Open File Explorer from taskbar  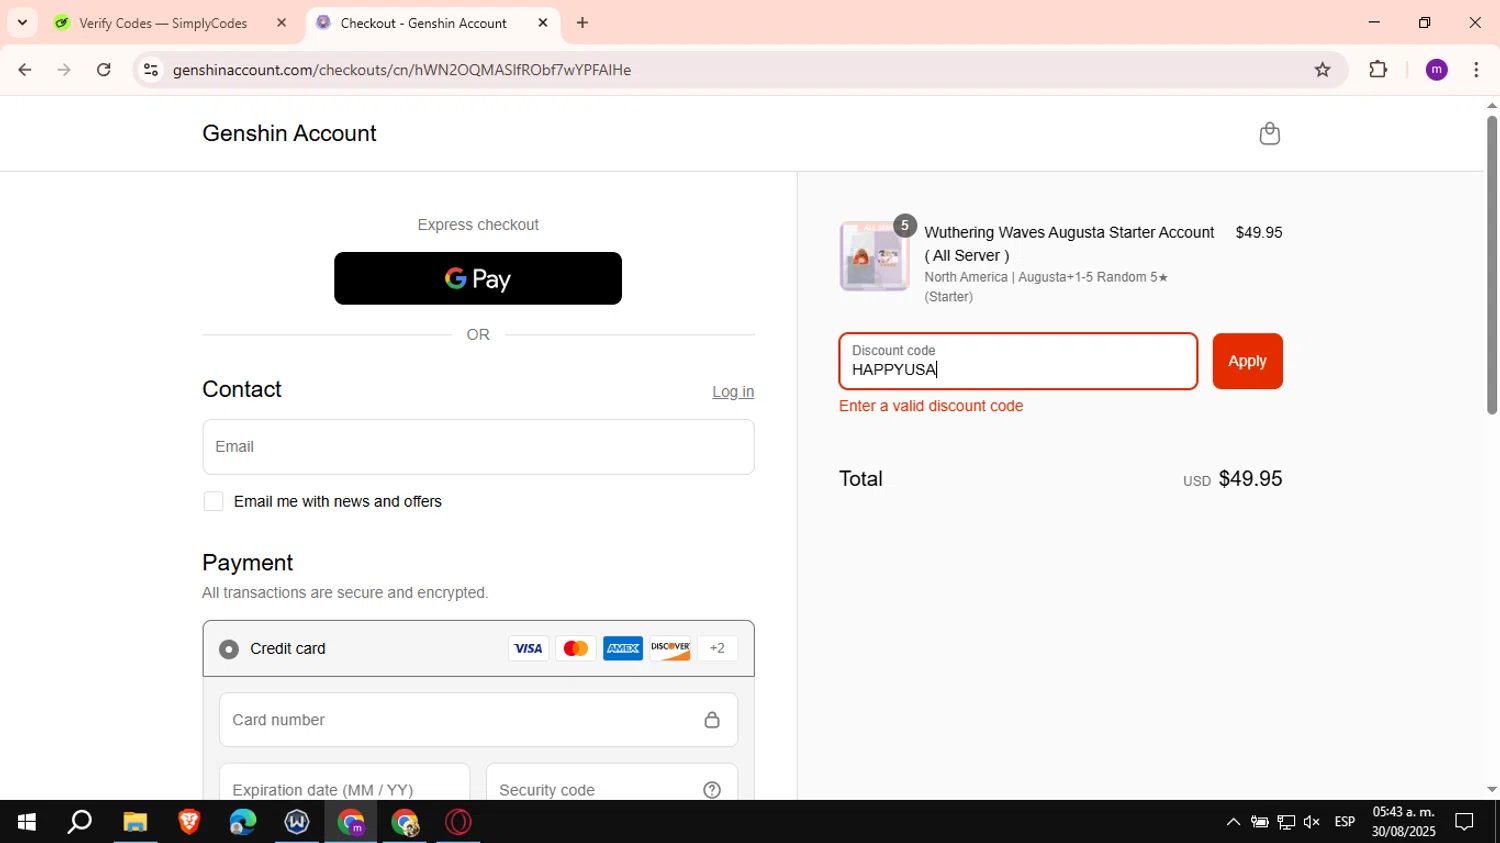pos(135,822)
